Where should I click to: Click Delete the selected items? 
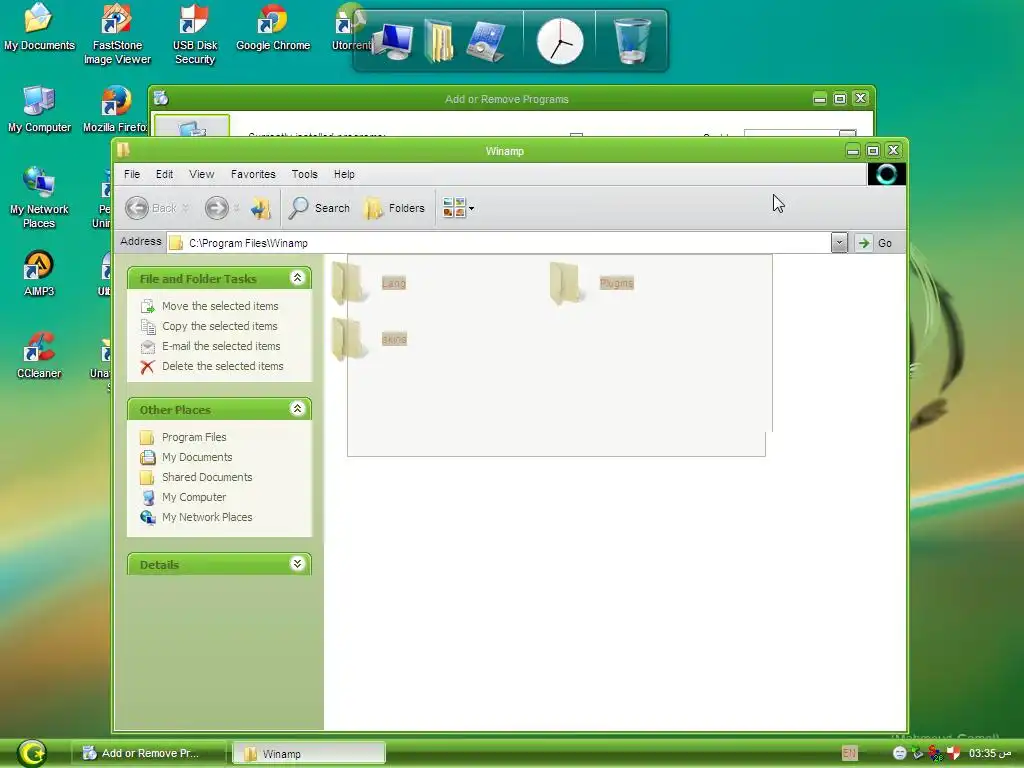click(x=223, y=366)
